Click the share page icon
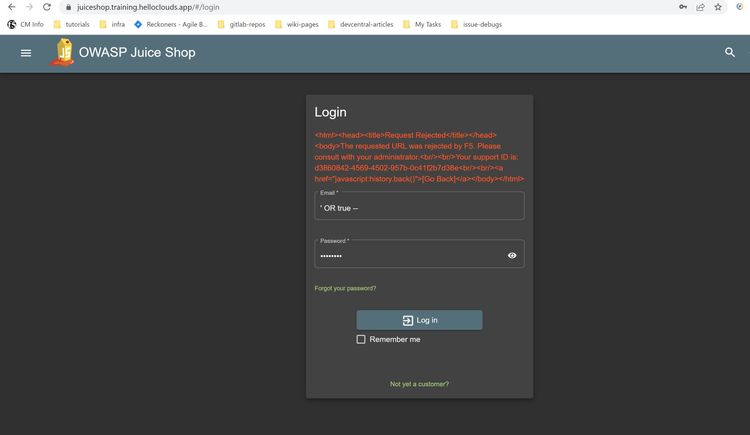The image size is (750, 435). (x=700, y=7)
